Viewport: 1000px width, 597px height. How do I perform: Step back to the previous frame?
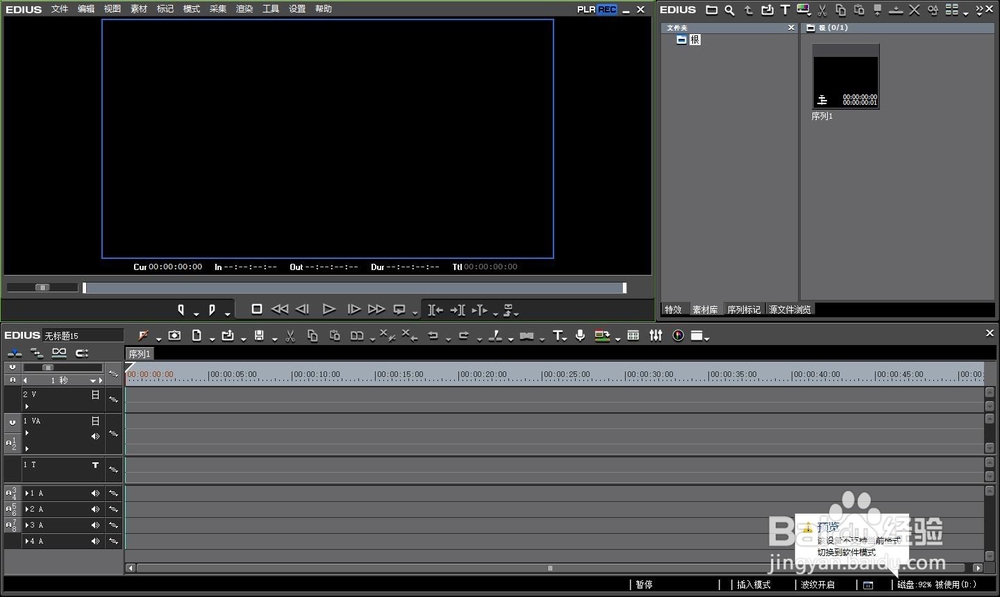click(x=302, y=309)
